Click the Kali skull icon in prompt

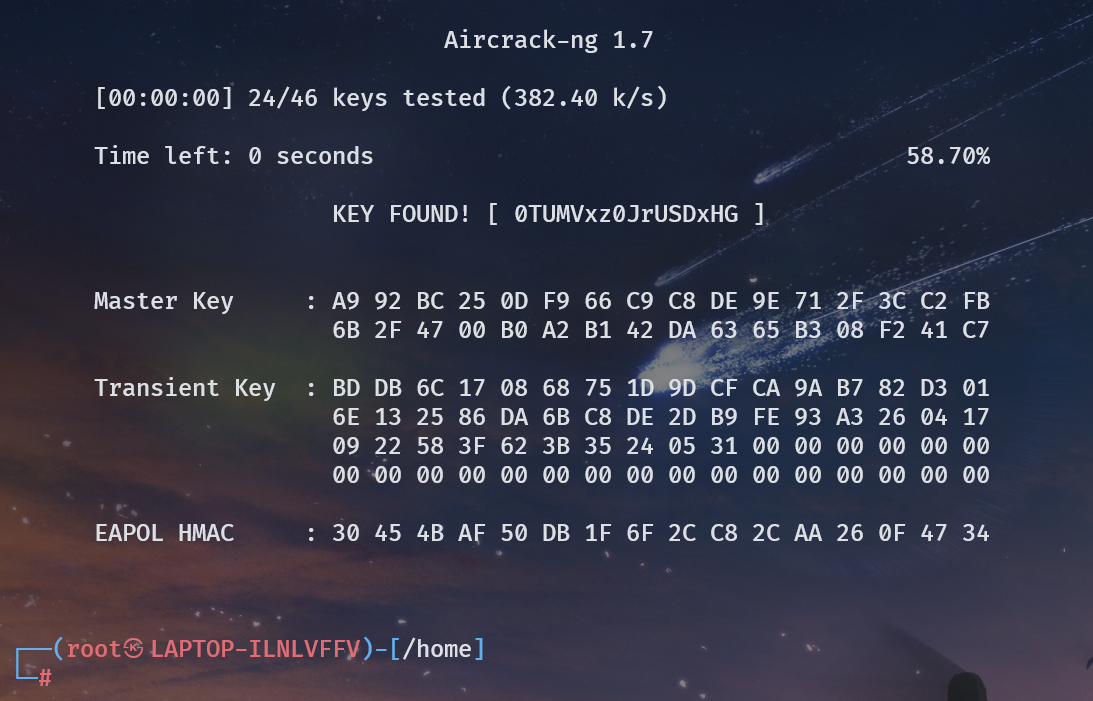tap(134, 649)
